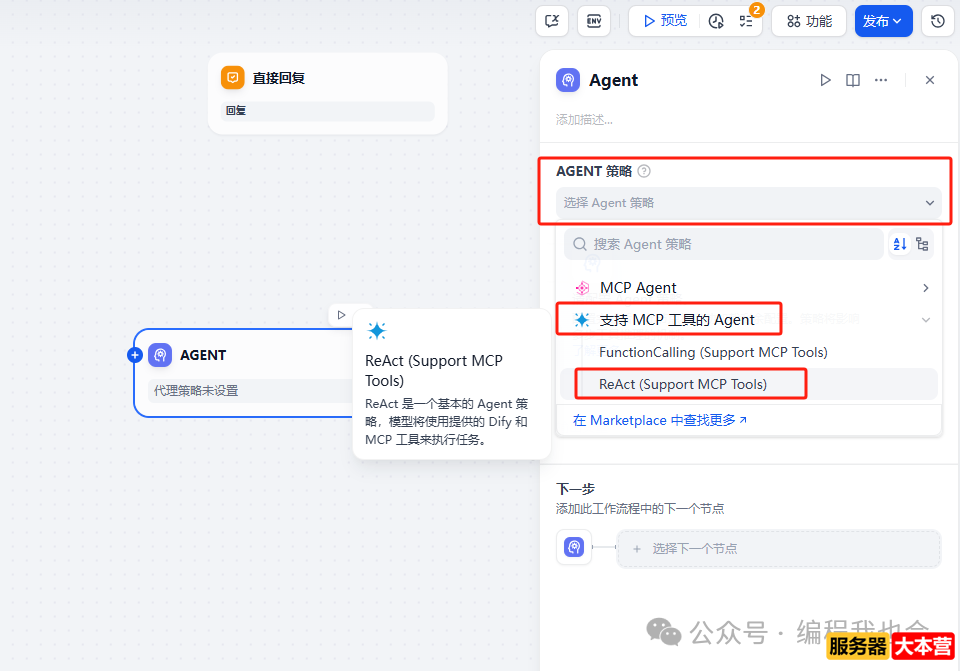Open the help book icon in Agent panel
This screenshot has height=671, width=960.
(x=852, y=80)
